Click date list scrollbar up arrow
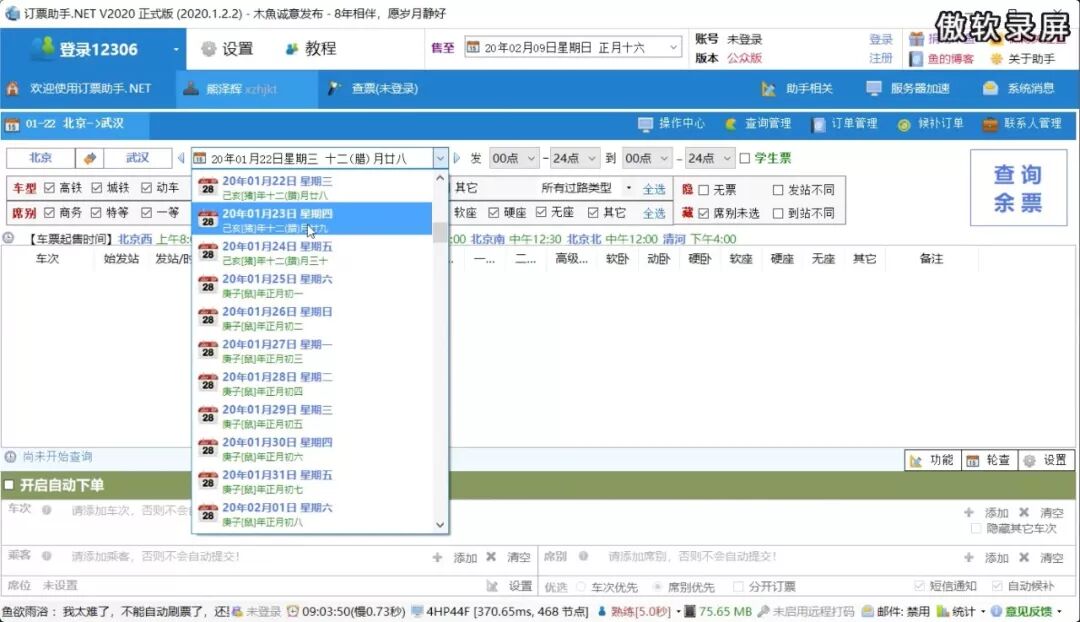 440,178
